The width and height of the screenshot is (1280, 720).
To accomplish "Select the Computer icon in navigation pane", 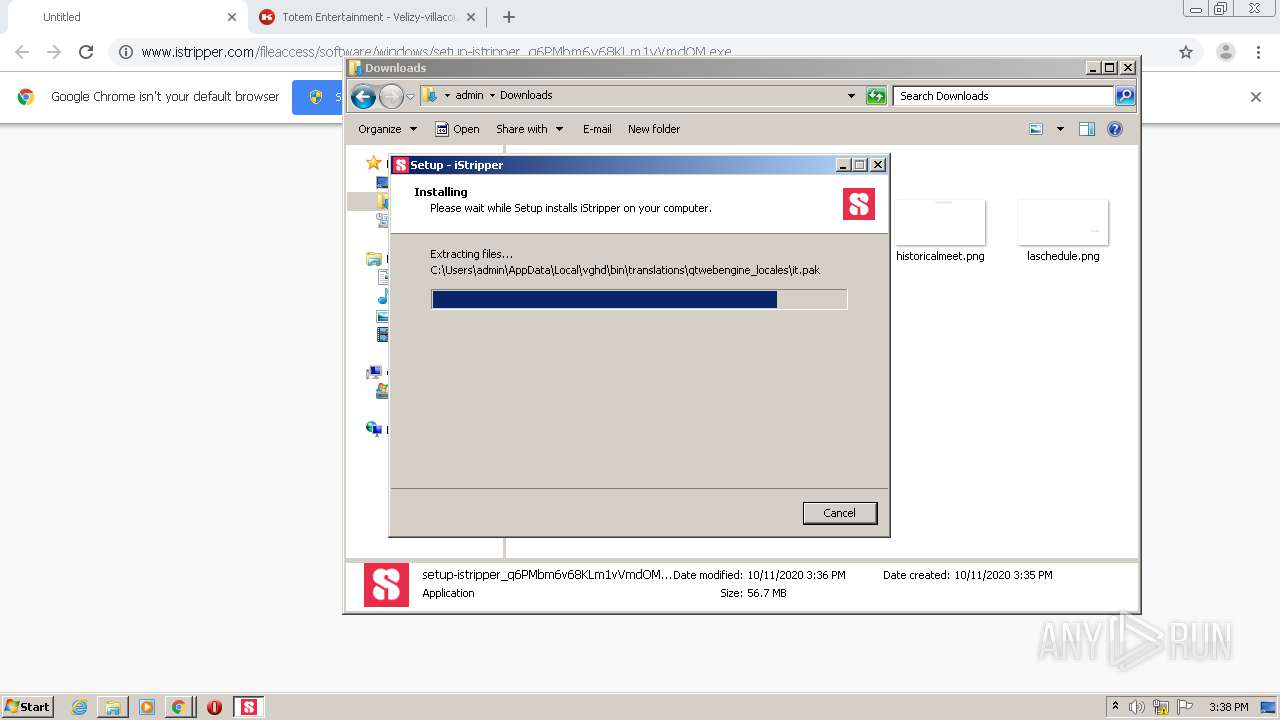I will click(x=374, y=373).
